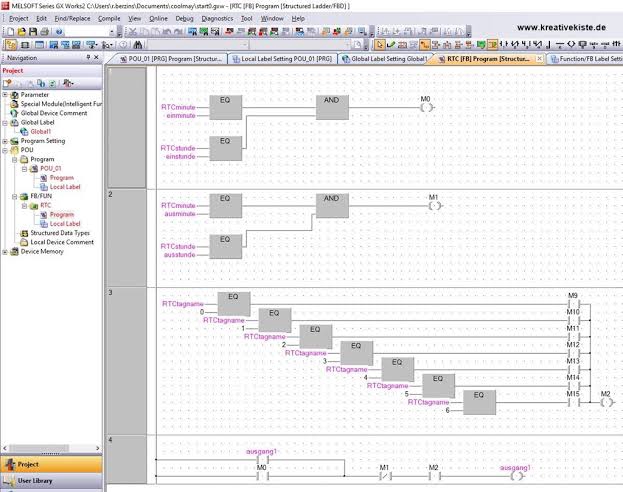This screenshot has width=623, height=492.
Task: Collapse the Global Label tree node
Action: 5,122
